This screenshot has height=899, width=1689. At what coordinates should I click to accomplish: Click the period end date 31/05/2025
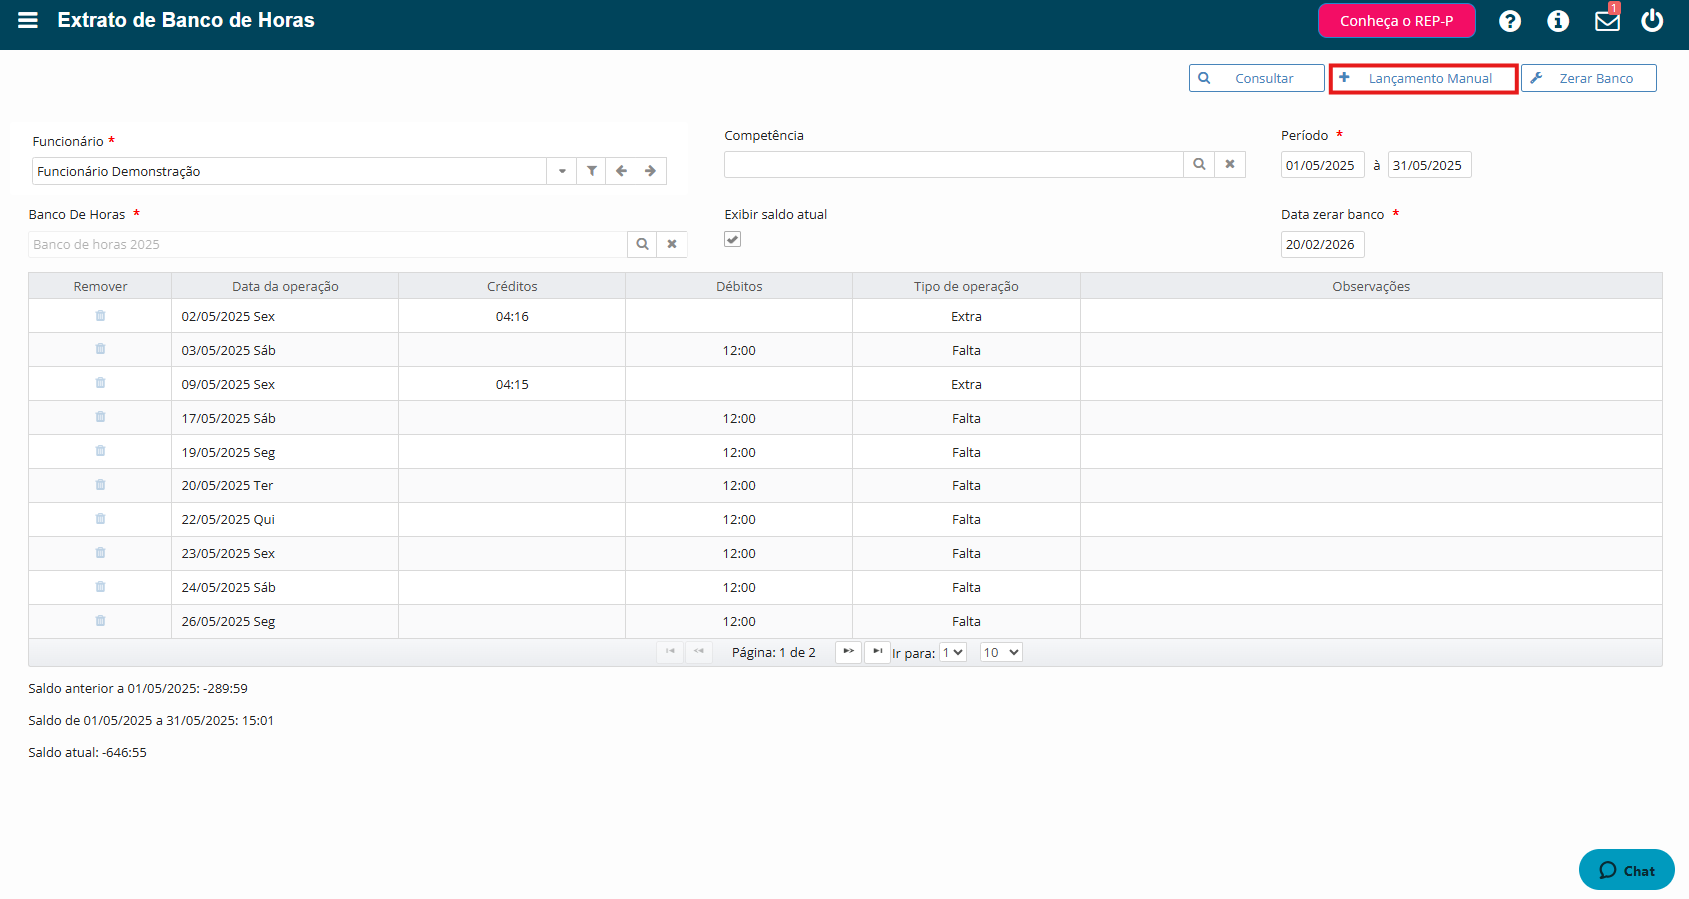click(x=1429, y=165)
